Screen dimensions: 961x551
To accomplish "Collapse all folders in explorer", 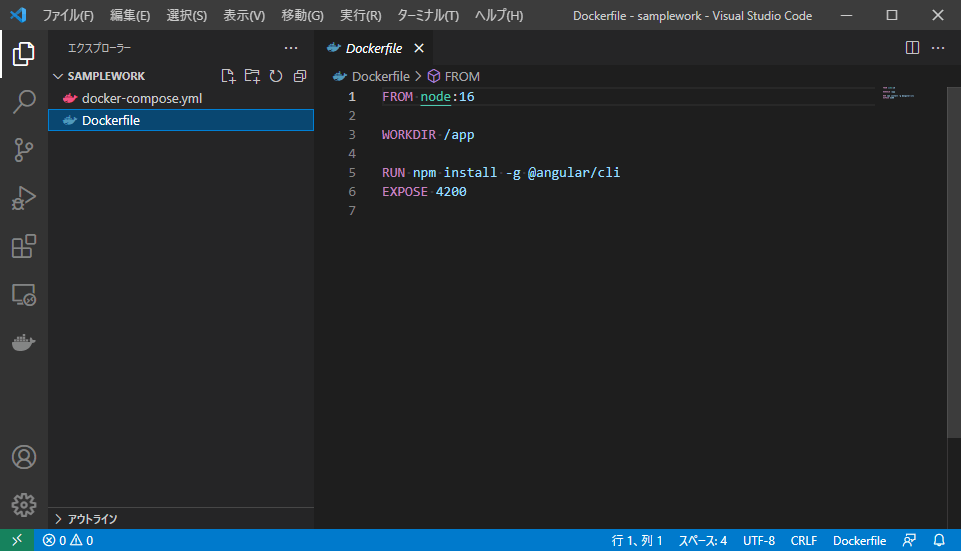I will tap(300, 76).
